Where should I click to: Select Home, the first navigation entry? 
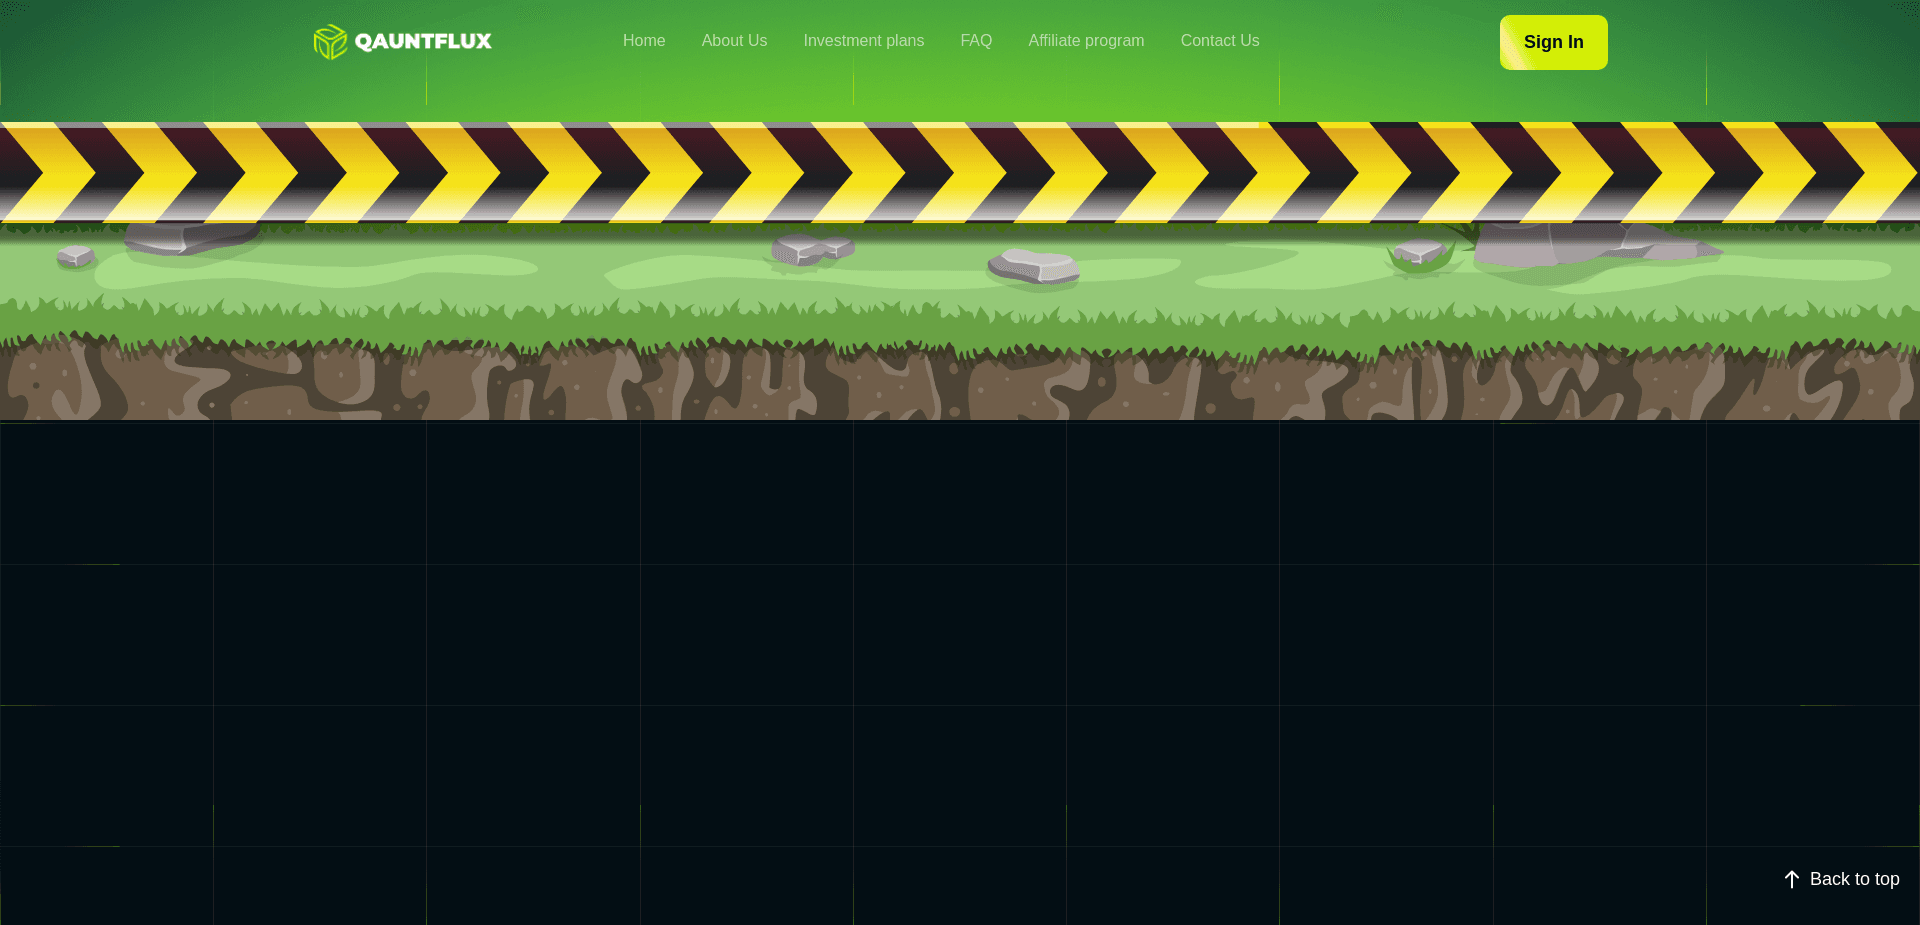643,41
